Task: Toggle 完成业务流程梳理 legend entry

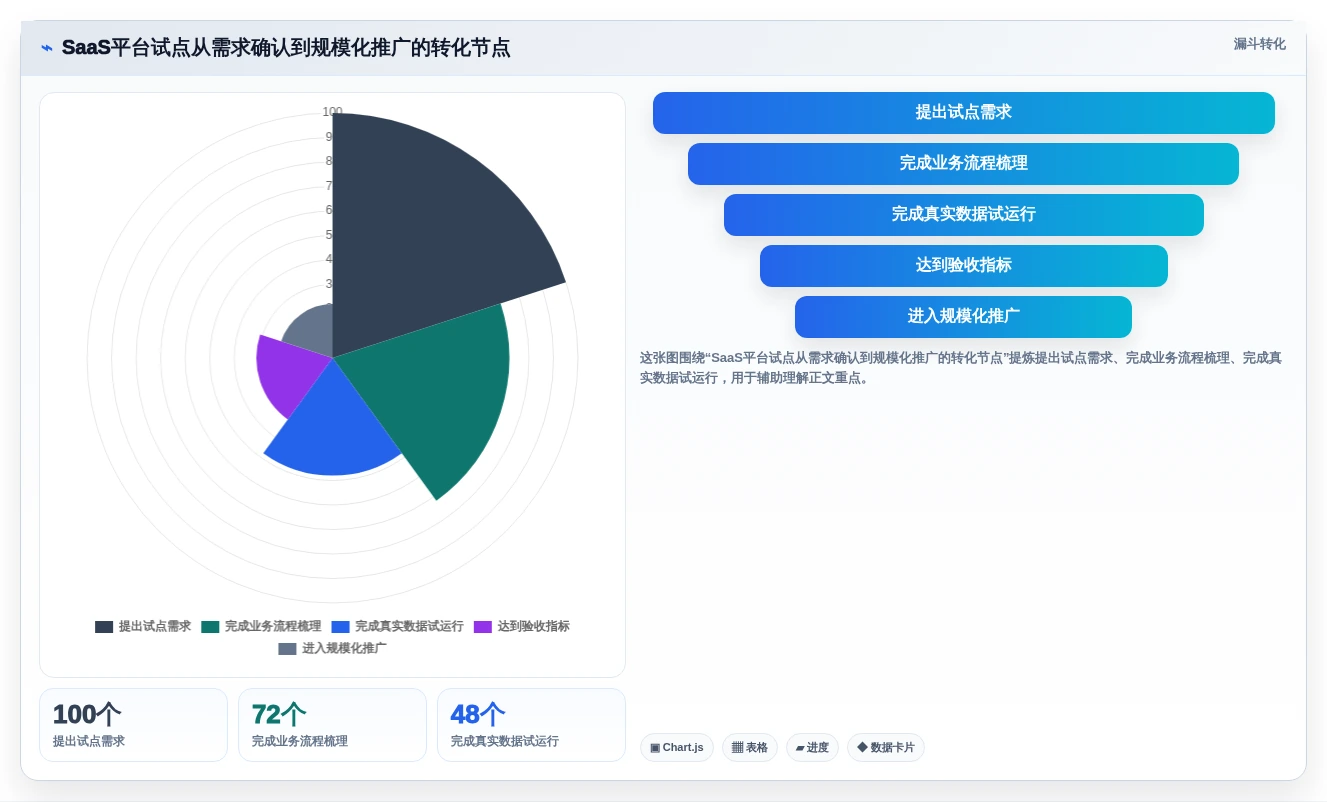Action: pyautogui.click(x=261, y=627)
